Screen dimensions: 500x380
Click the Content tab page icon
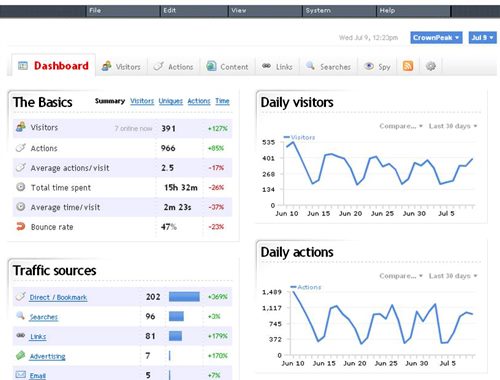click(211, 66)
